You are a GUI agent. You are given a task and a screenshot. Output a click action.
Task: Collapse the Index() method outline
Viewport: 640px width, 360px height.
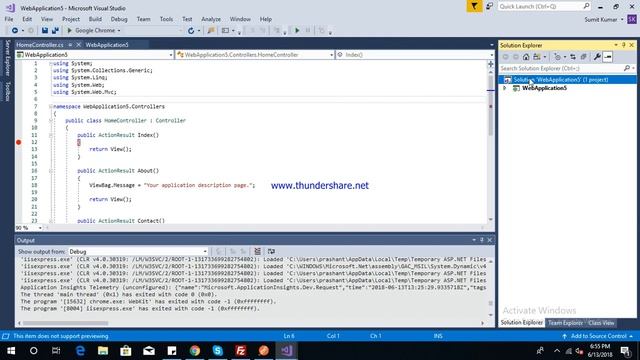tap(51, 135)
